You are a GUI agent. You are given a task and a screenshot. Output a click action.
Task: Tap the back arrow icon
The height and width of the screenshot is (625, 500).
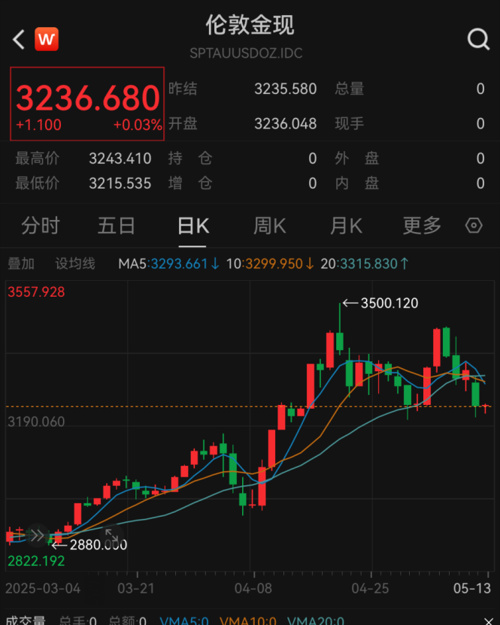(19, 39)
